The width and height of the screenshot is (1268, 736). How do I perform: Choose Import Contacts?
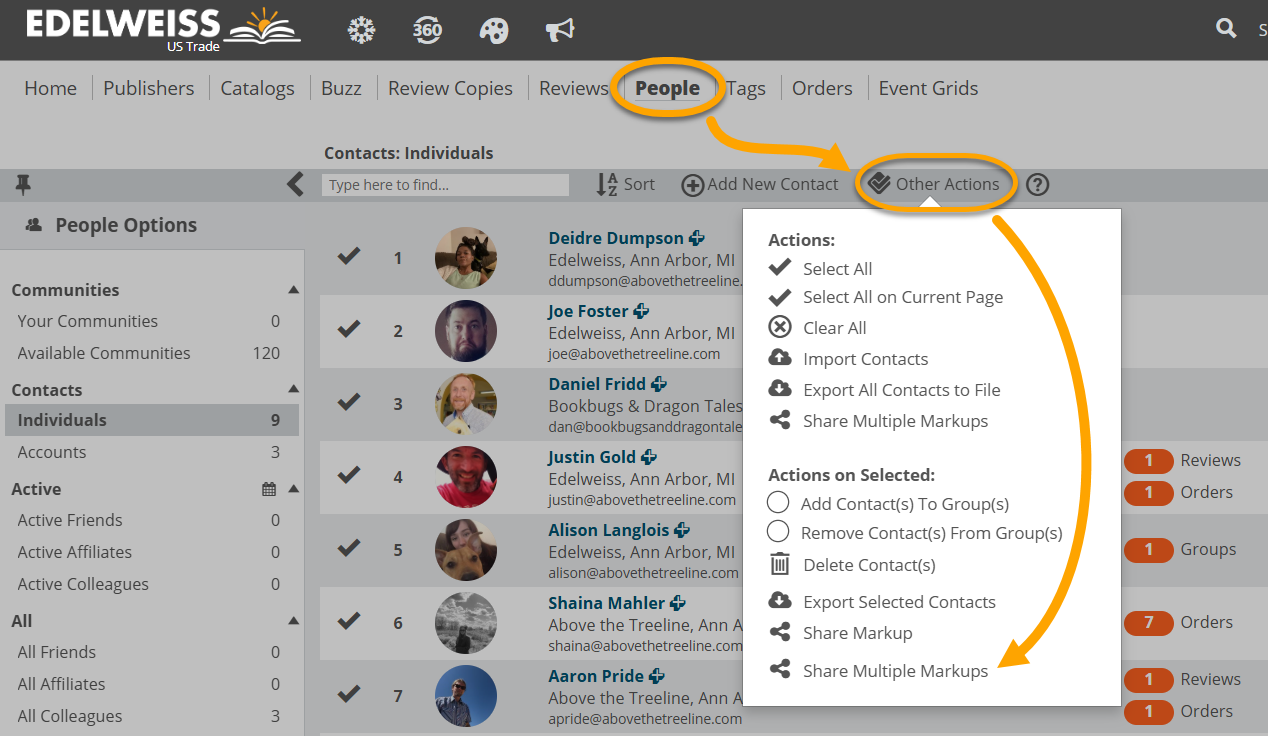click(848, 359)
